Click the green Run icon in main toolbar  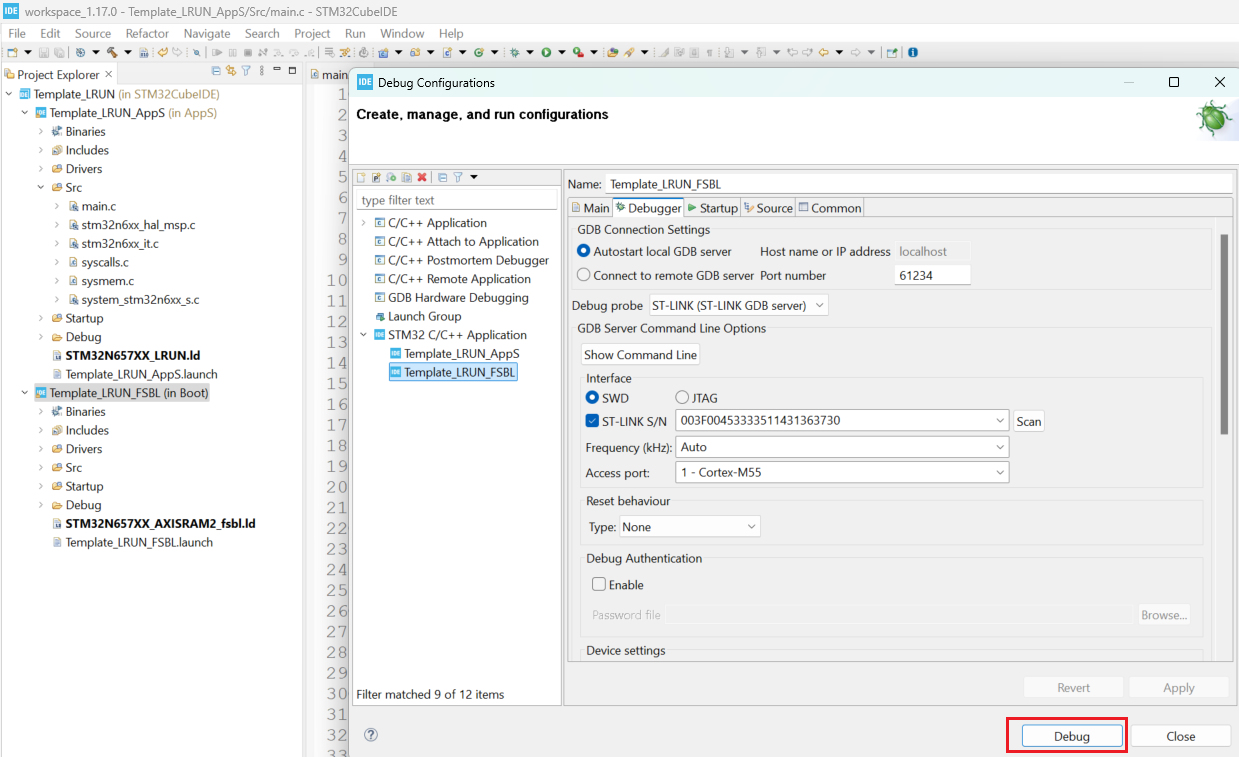(546, 52)
